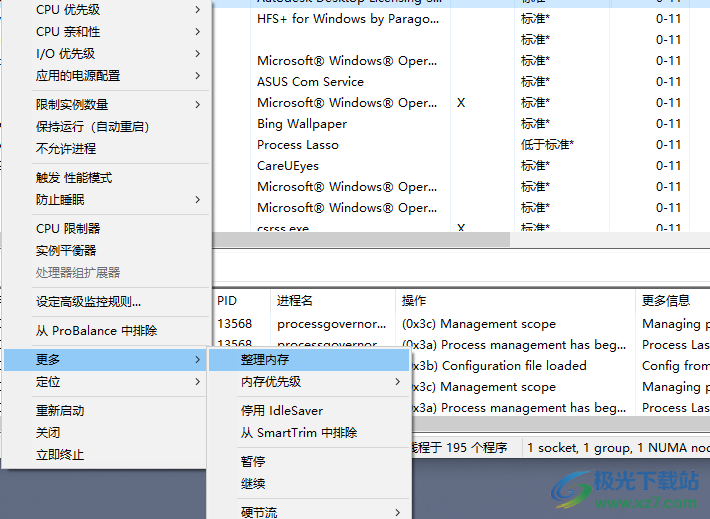Choose CPU 限制器 menu entry
Screen dimensions: 710x519
(107, 229)
